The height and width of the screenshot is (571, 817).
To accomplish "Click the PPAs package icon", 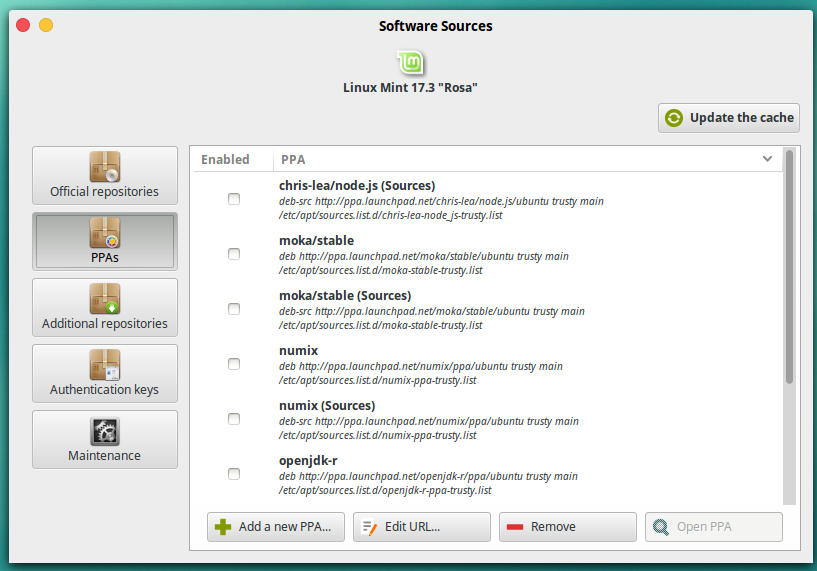I will coord(105,233).
